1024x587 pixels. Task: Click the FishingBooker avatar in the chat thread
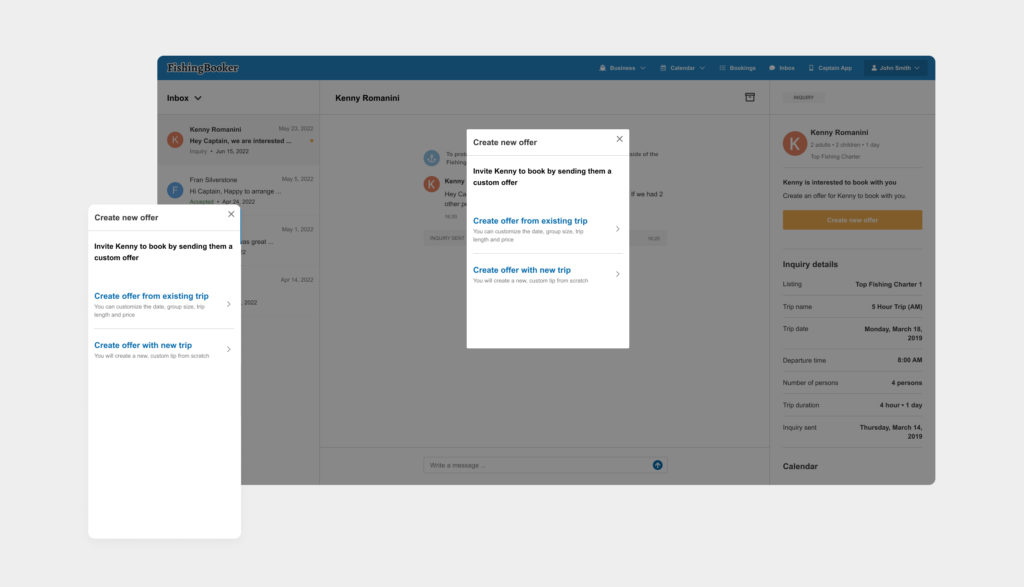432,157
